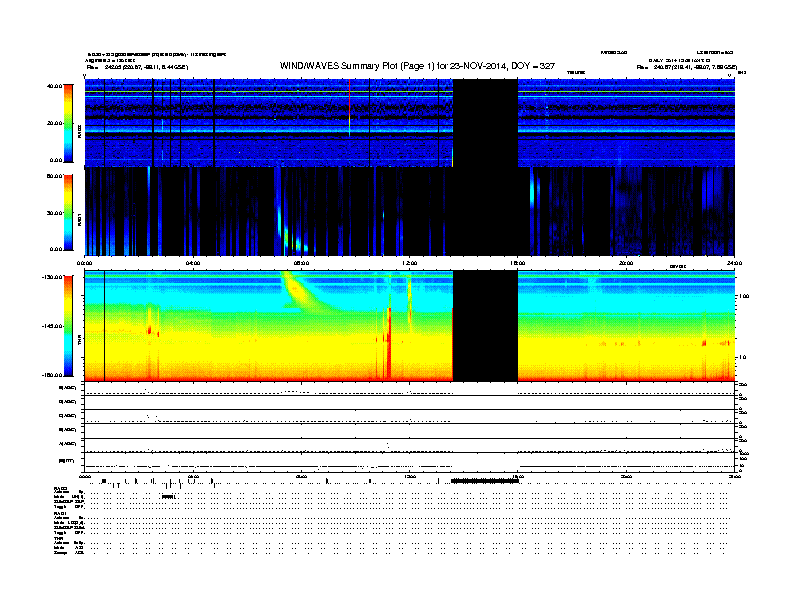This screenshot has width=792, height=612.
Task: Click the 40.00 label on RAD2 scale
Action: click(x=54, y=86)
